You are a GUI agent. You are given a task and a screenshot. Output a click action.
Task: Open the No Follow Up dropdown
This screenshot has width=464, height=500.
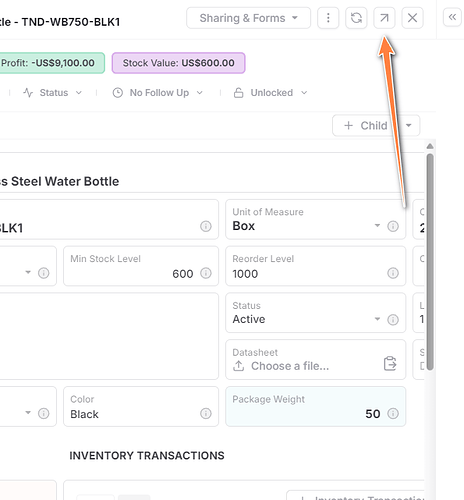(158, 93)
